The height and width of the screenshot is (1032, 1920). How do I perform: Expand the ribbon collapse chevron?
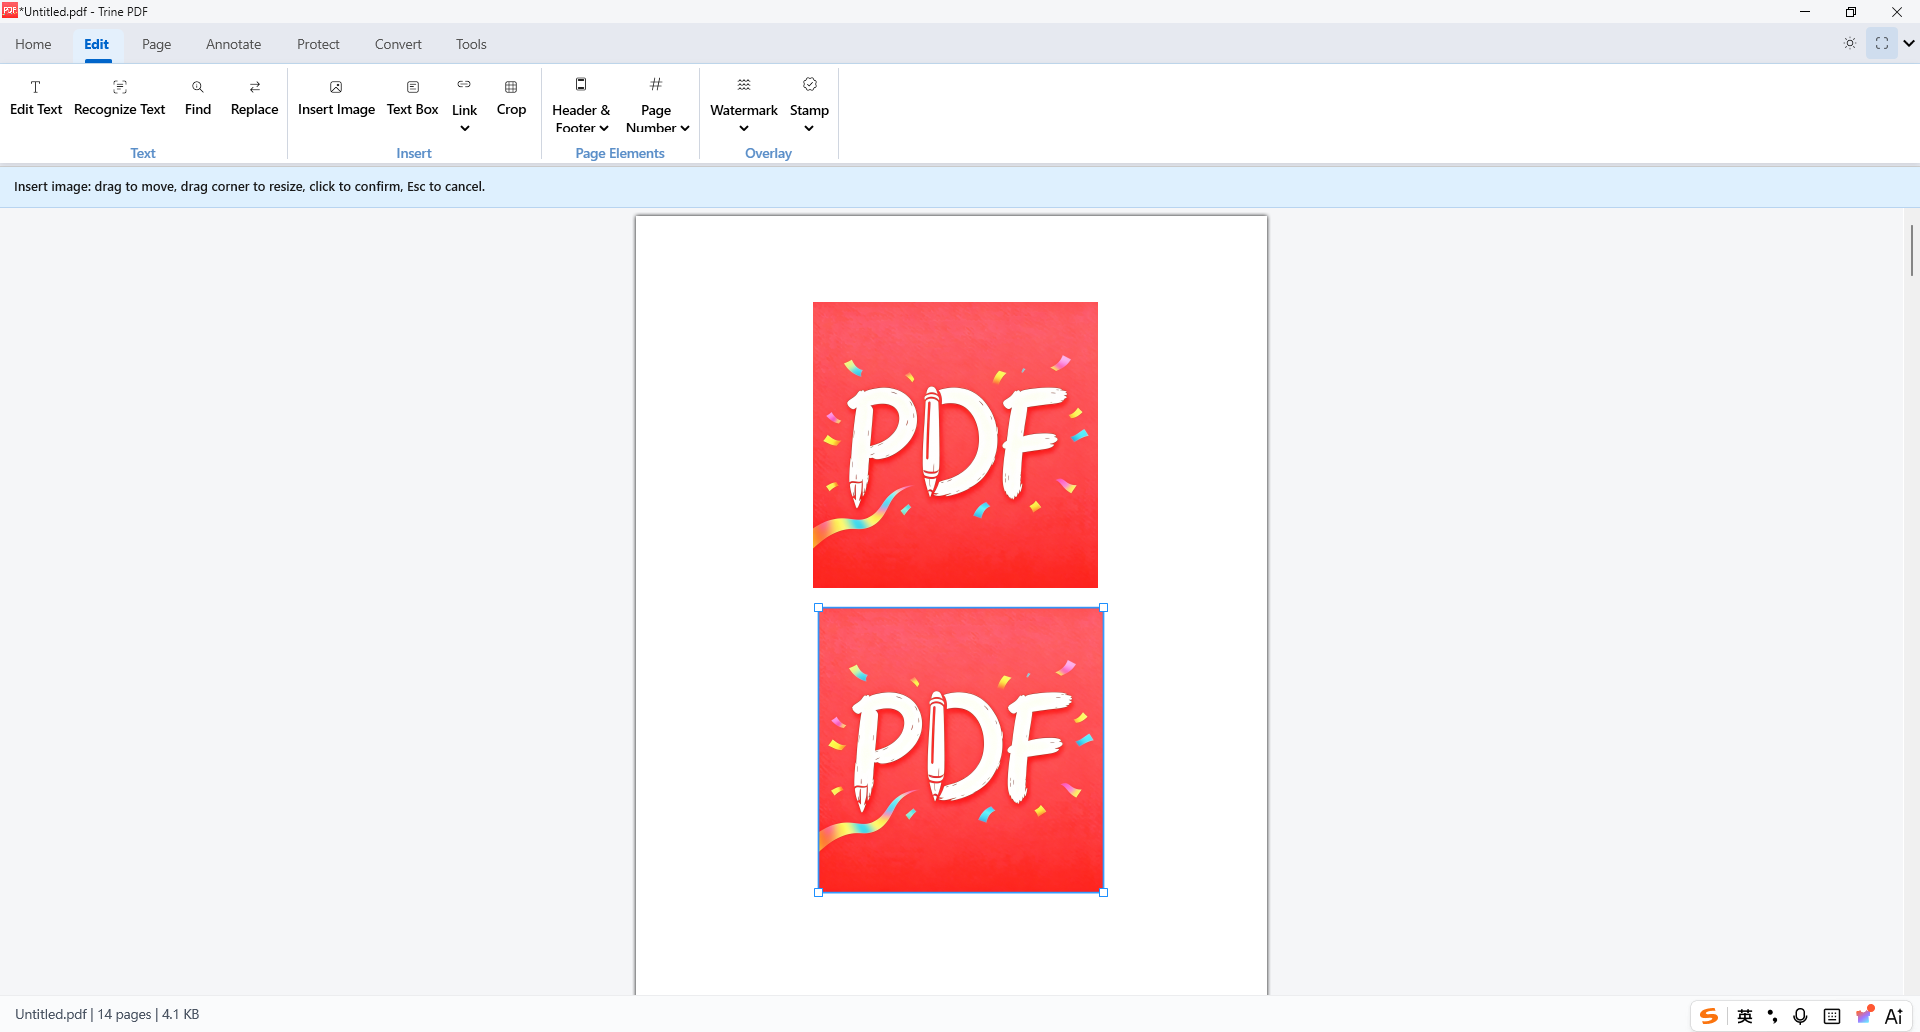pyautogui.click(x=1909, y=43)
